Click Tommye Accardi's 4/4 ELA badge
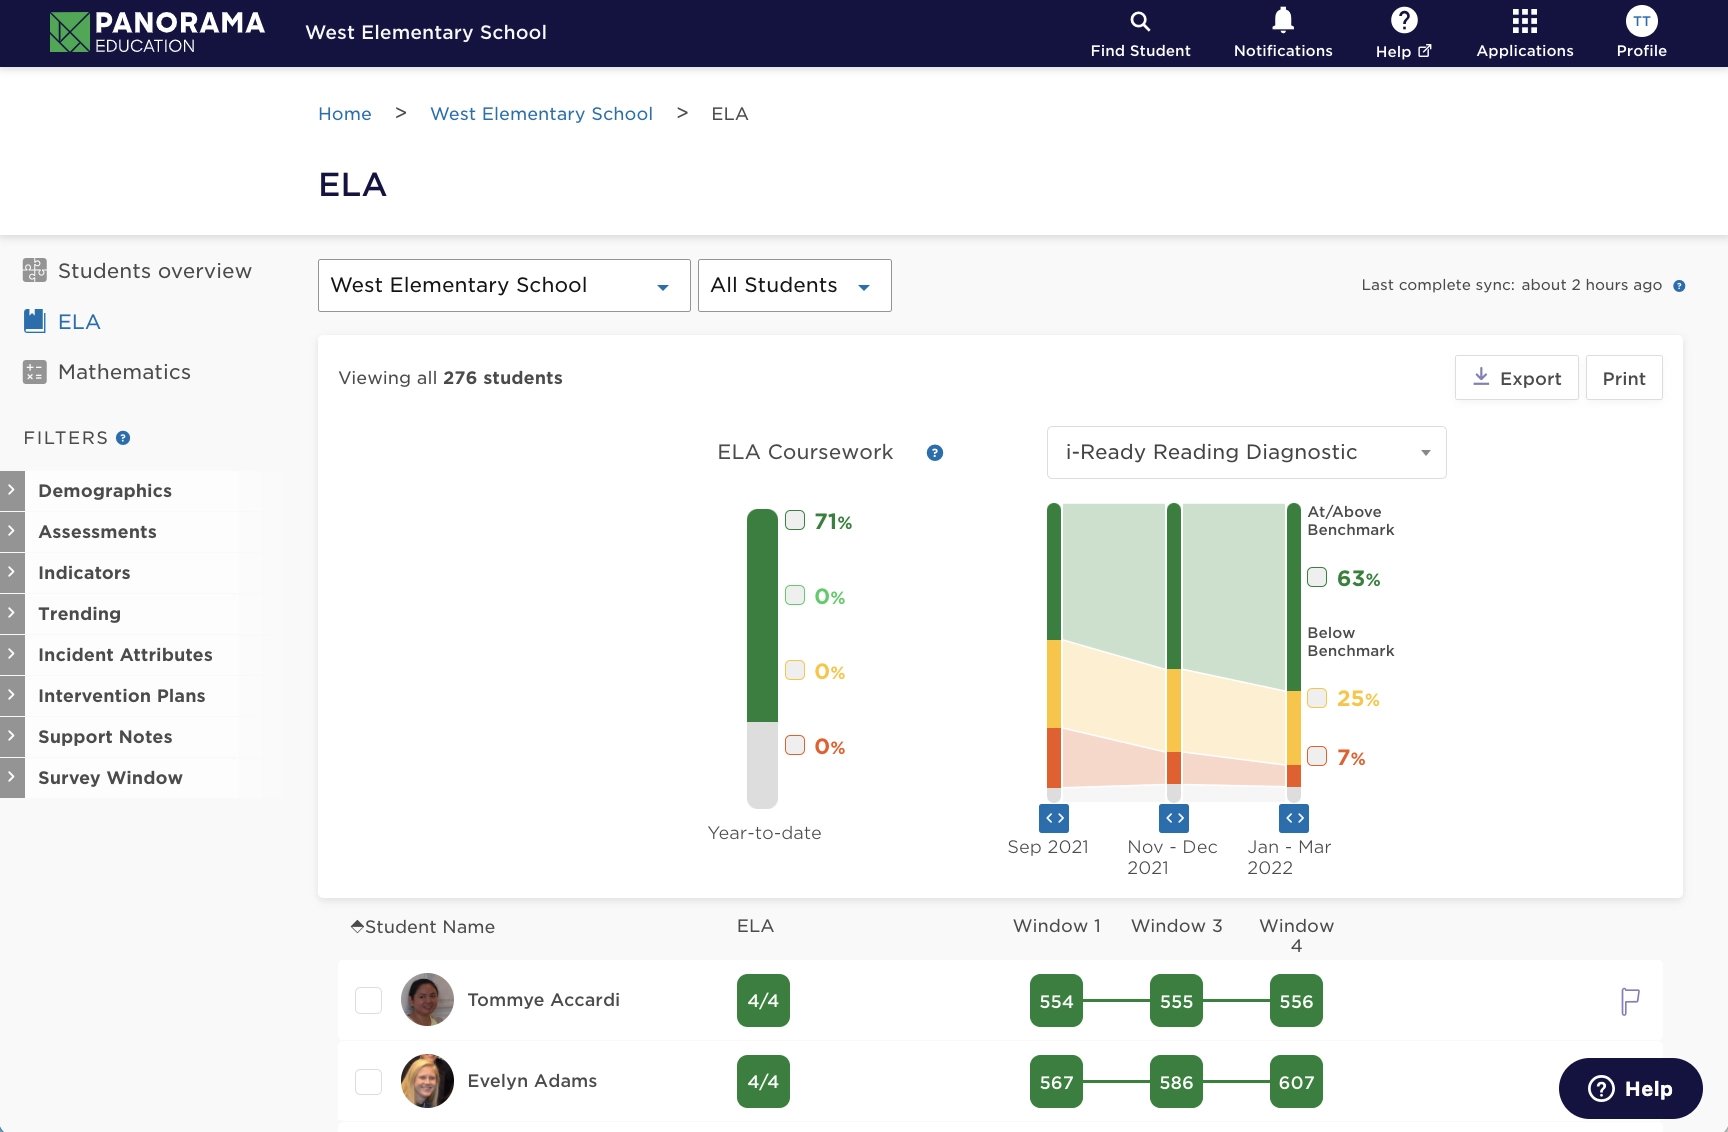This screenshot has width=1728, height=1132. pos(763,1000)
